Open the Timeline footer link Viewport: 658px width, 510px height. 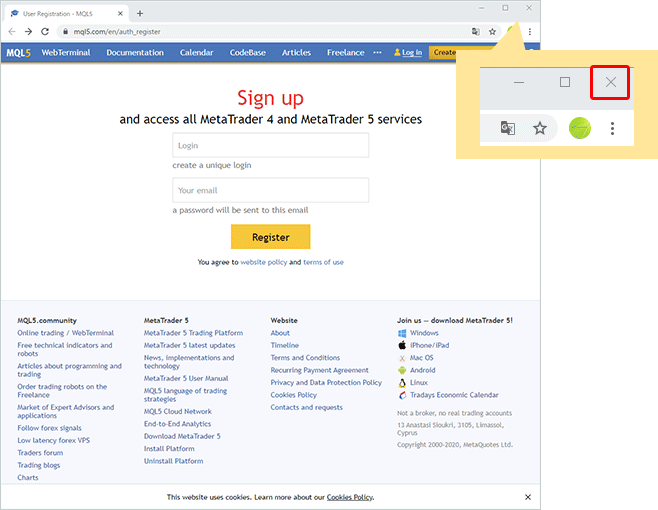(285, 345)
